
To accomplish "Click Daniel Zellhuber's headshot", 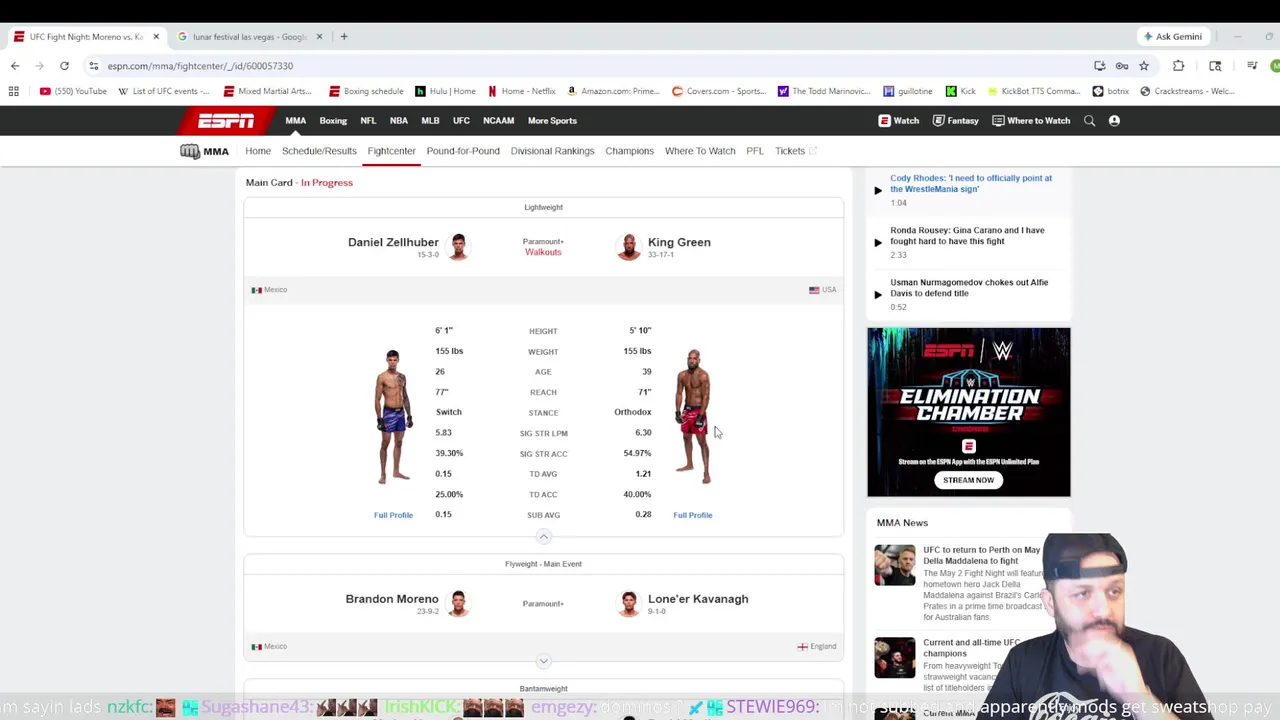I will 458,246.
